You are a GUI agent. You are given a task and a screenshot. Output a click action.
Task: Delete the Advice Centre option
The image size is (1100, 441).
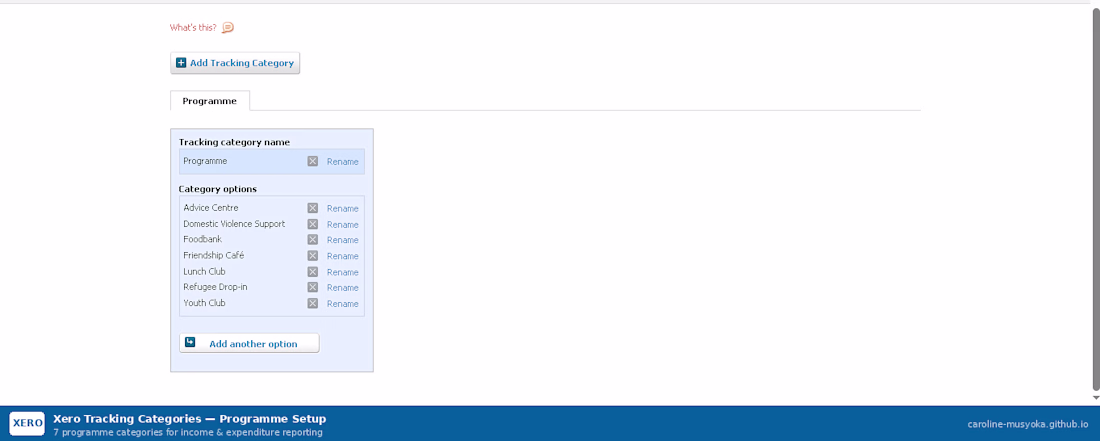(313, 208)
